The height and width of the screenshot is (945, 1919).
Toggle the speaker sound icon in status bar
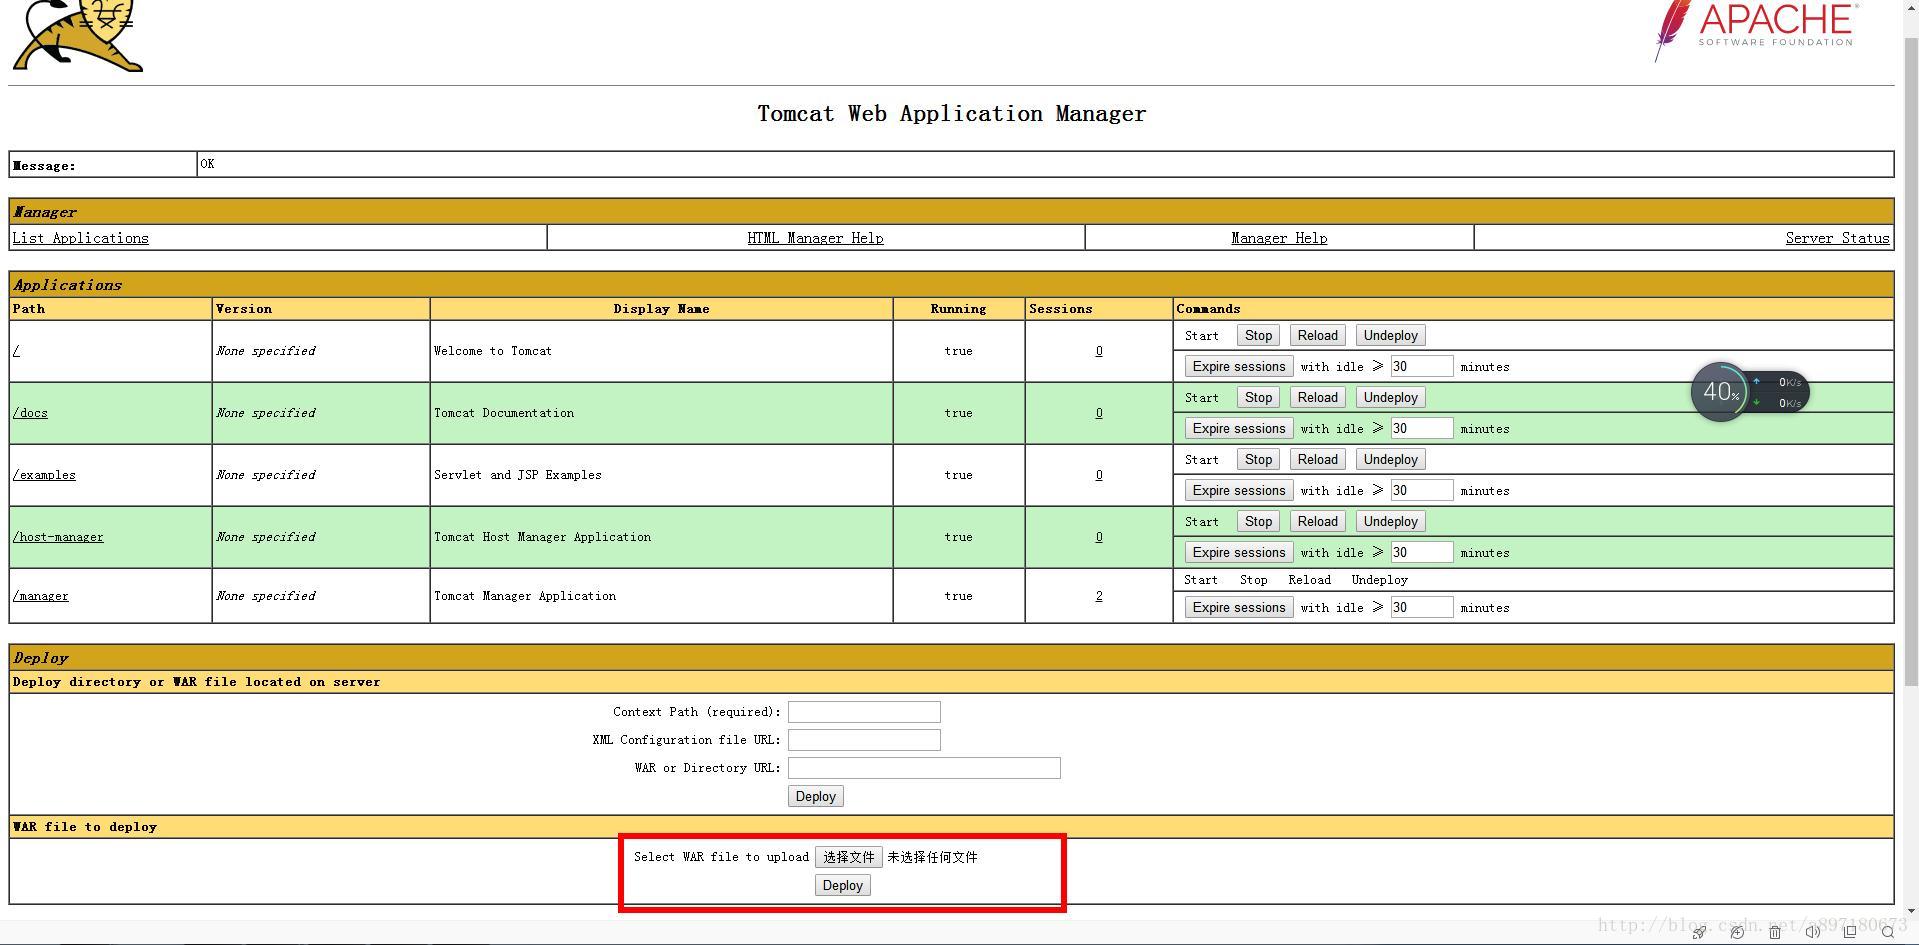(1812, 932)
